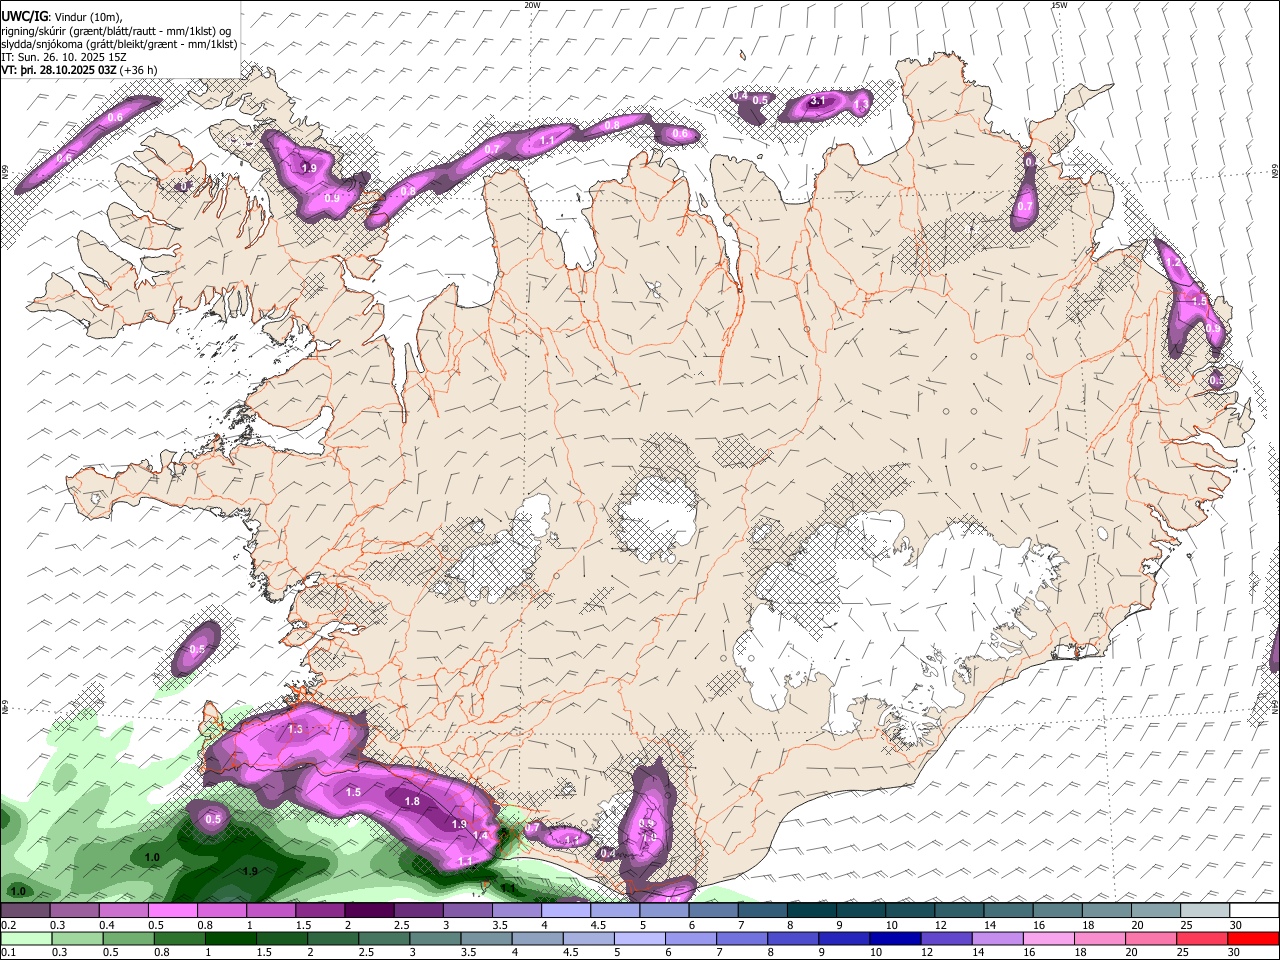Click the light pink 16–18 rain-scale swatch
The height and width of the screenshot is (960, 1280).
[1047, 939]
